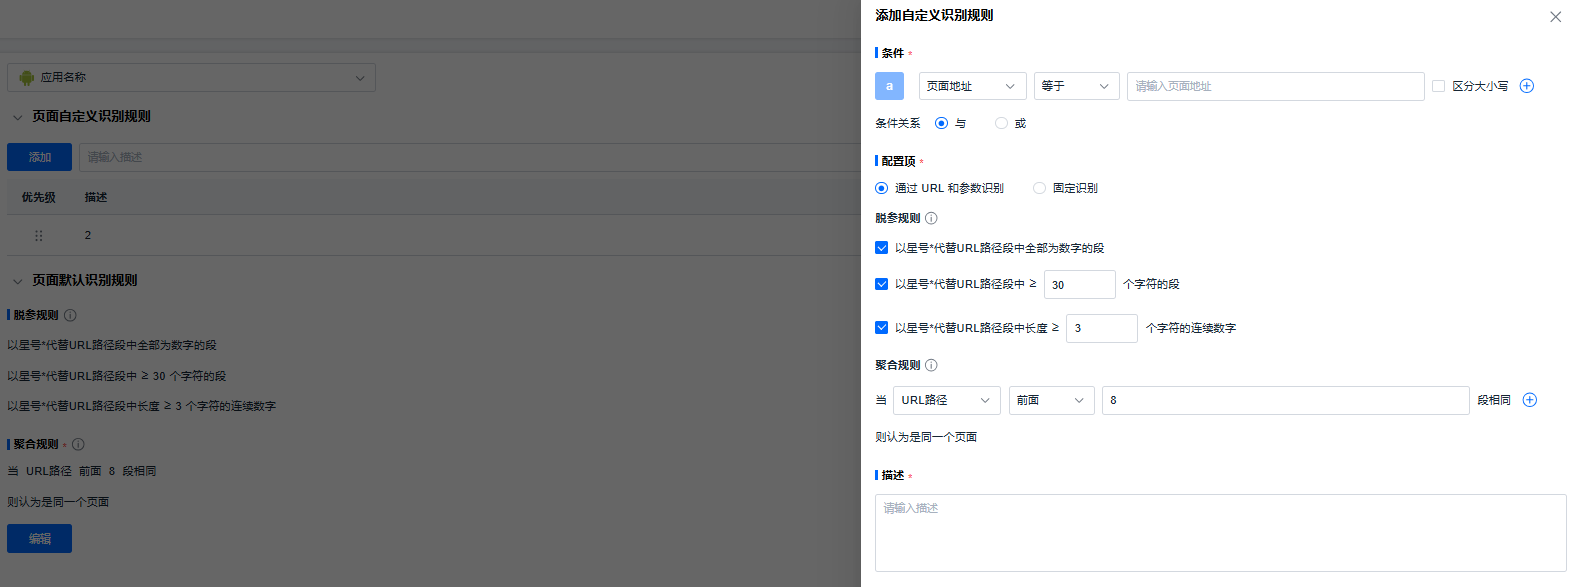Uncheck 以星号*代替URL路径段中全部为数字的段
The height and width of the screenshot is (587, 1578).
pos(881,248)
